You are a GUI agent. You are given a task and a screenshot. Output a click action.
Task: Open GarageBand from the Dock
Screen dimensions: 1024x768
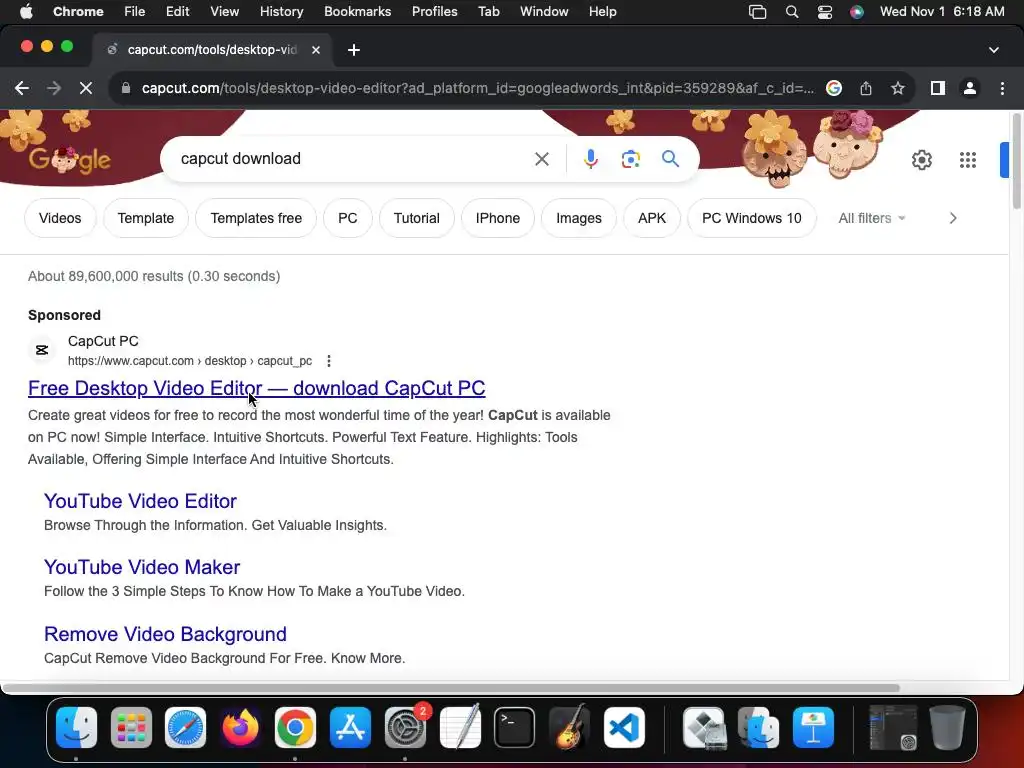pyautogui.click(x=569, y=728)
